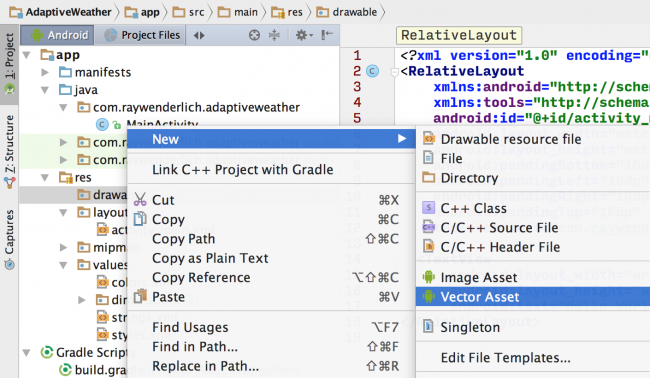Click the RelativeLayout editor breadcrumb label
Viewport: 650px width, 378px height.
click(459, 35)
